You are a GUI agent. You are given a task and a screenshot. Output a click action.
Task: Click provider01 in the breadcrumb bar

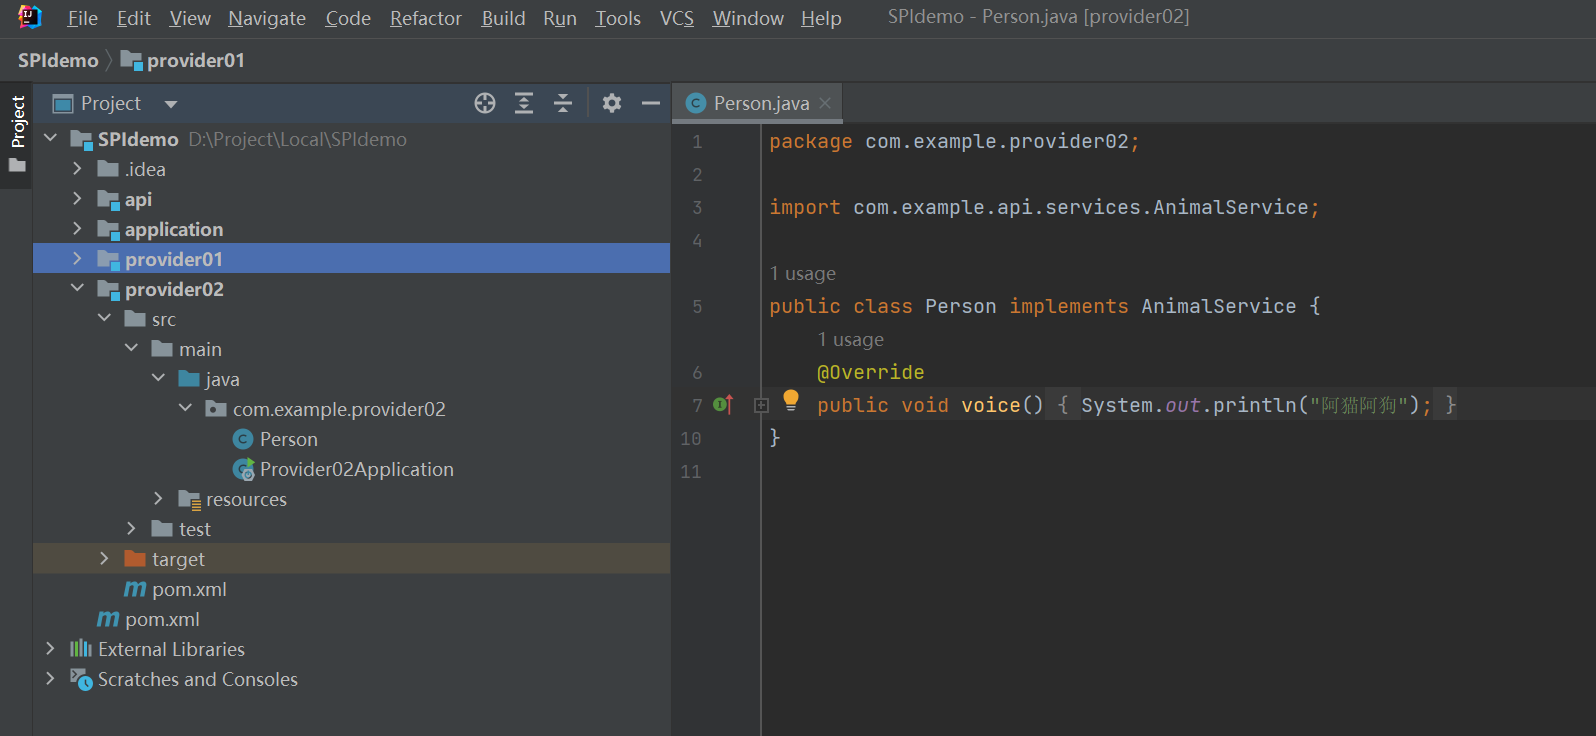pyautogui.click(x=196, y=60)
